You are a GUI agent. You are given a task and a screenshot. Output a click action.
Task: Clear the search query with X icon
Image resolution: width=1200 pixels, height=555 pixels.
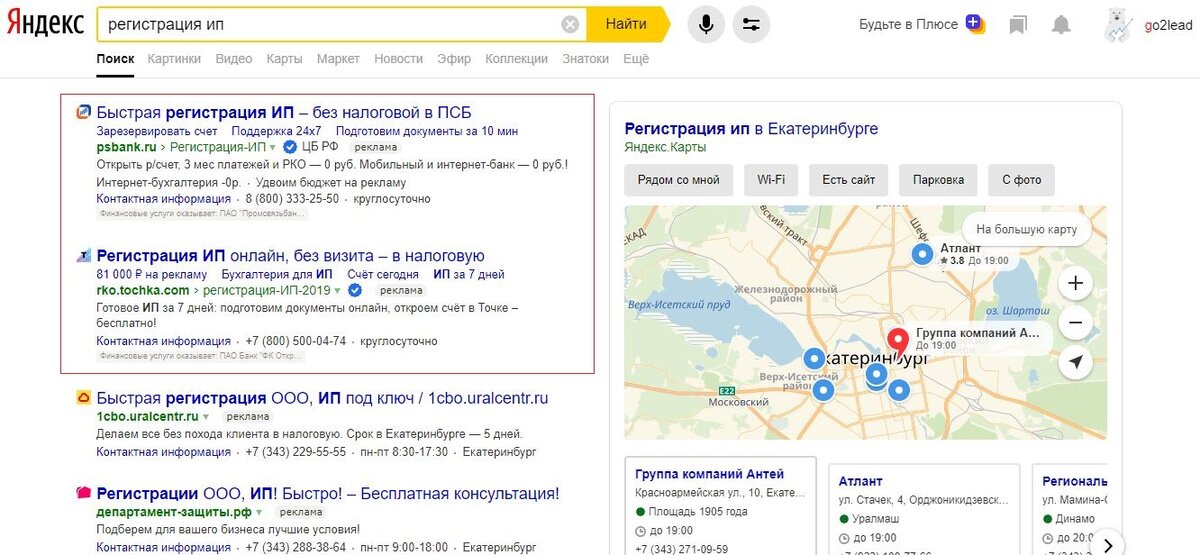pos(570,24)
